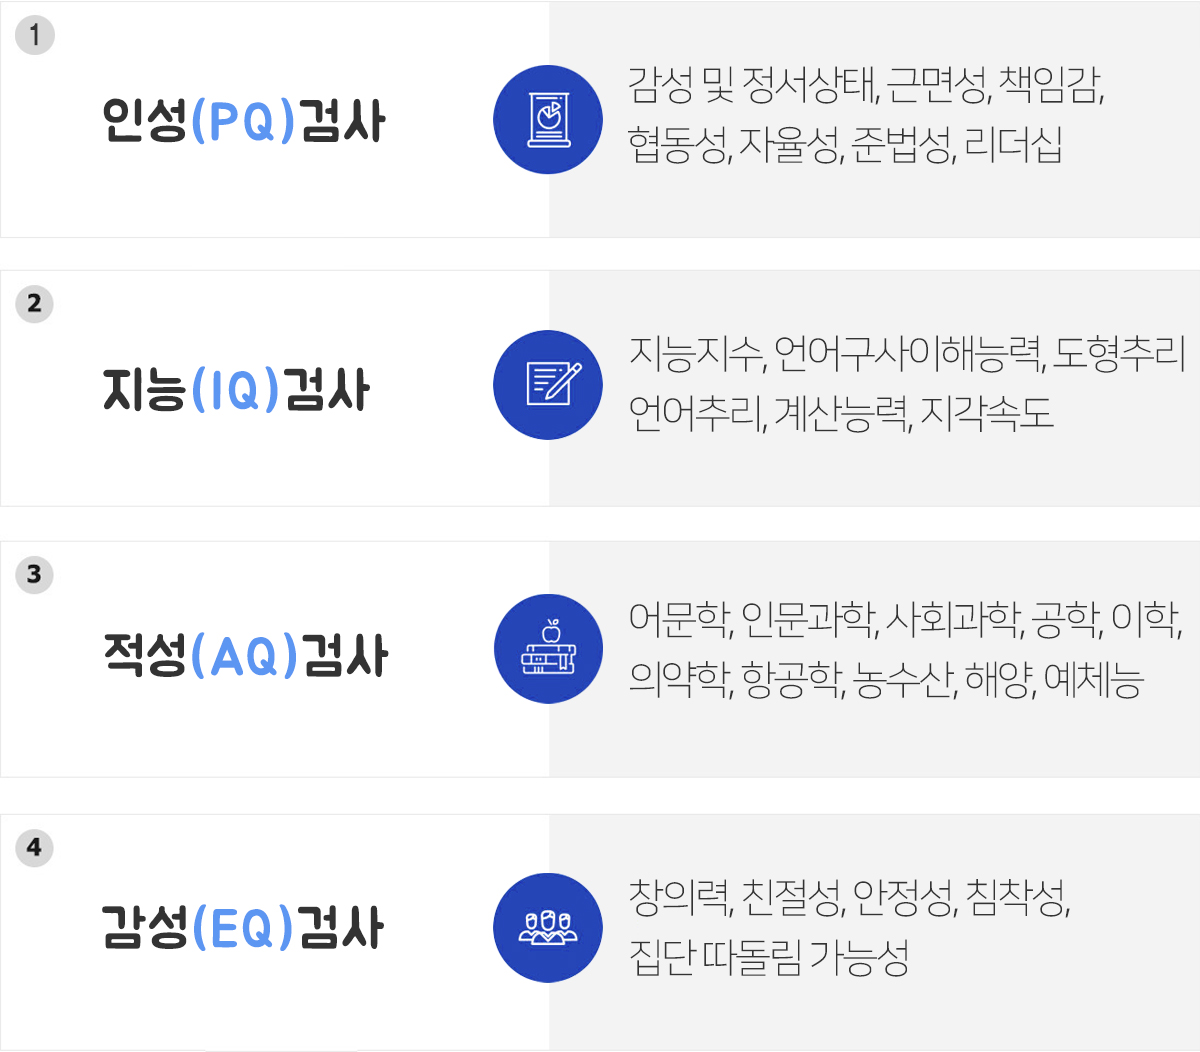Click the number 4 badge
Screen dimensions: 1200x1052
[35, 847]
